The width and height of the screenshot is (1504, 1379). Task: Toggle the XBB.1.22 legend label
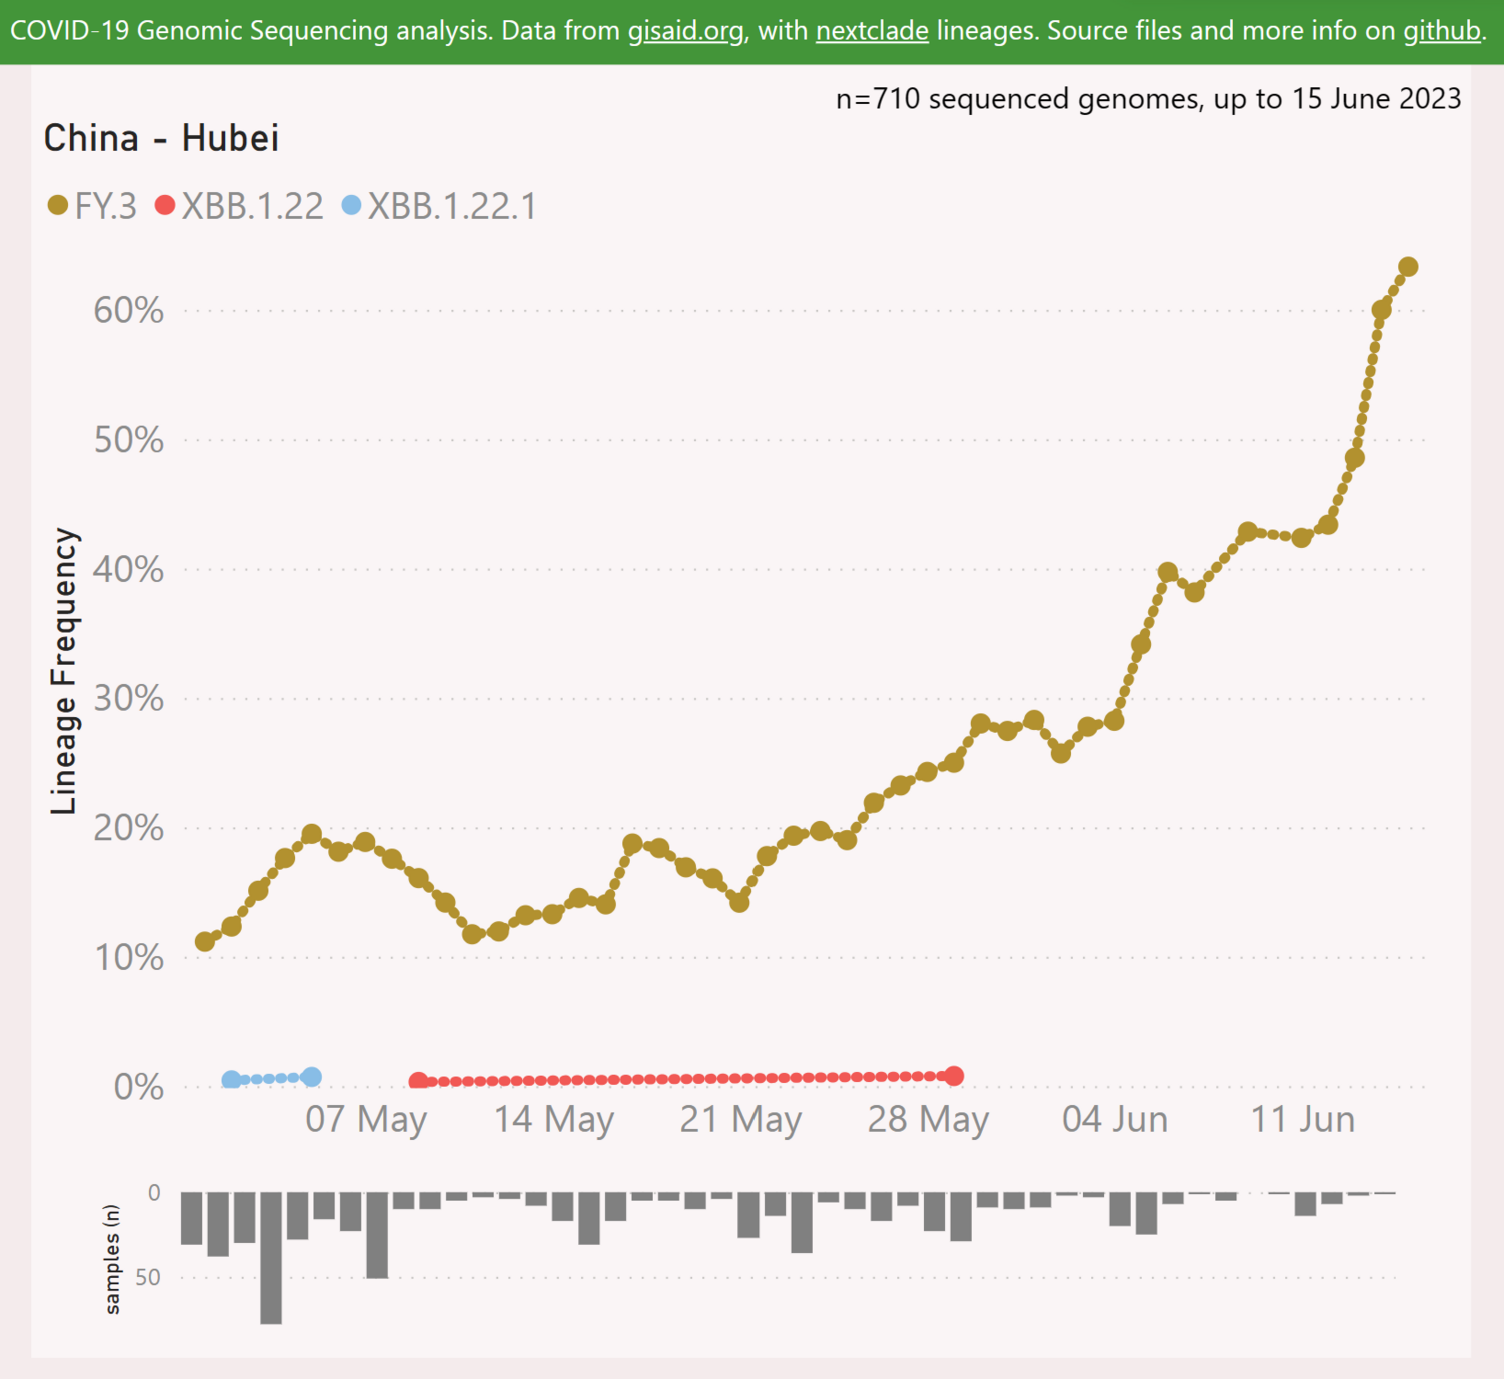pos(252,207)
